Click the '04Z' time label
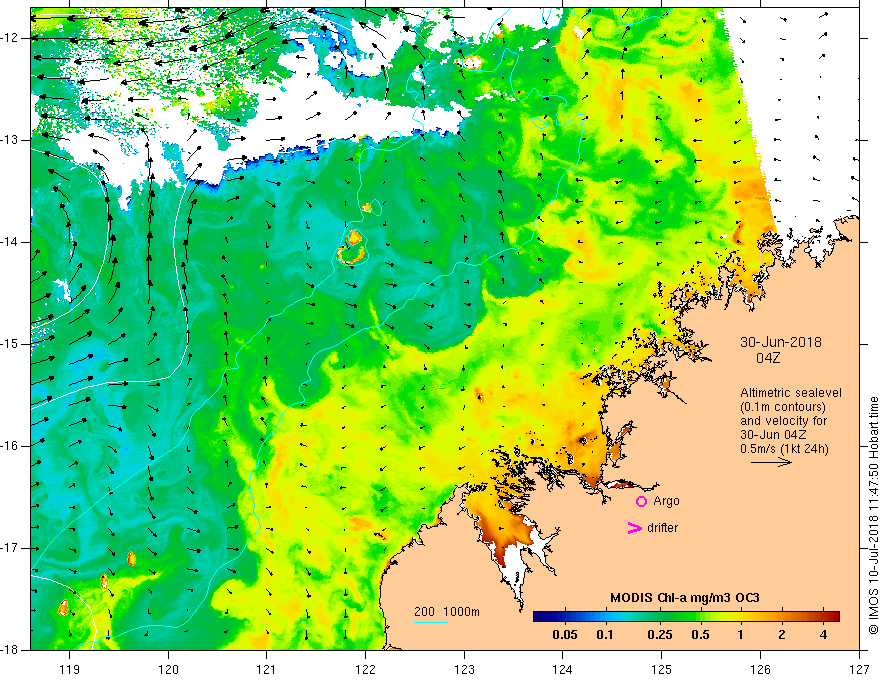Image resolution: width=880 pixels, height=680 pixels. click(768, 358)
